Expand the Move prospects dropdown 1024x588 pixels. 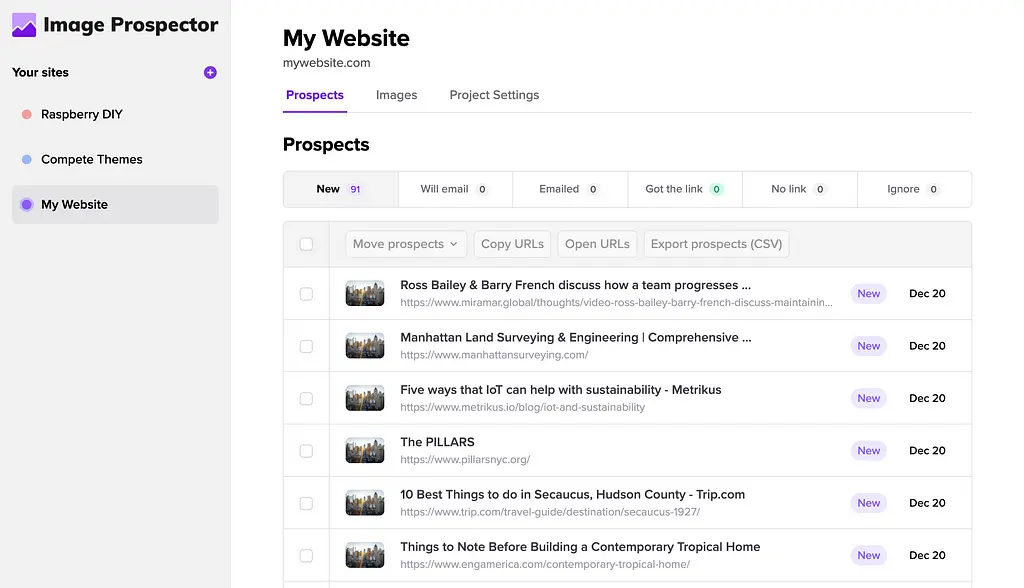pyautogui.click(x=405, y=244)
